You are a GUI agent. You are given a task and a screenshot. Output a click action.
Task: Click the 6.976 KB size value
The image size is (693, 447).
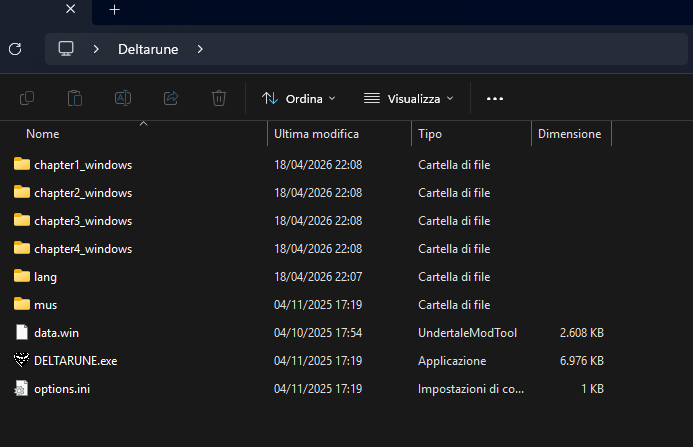[x=582, y=361]
